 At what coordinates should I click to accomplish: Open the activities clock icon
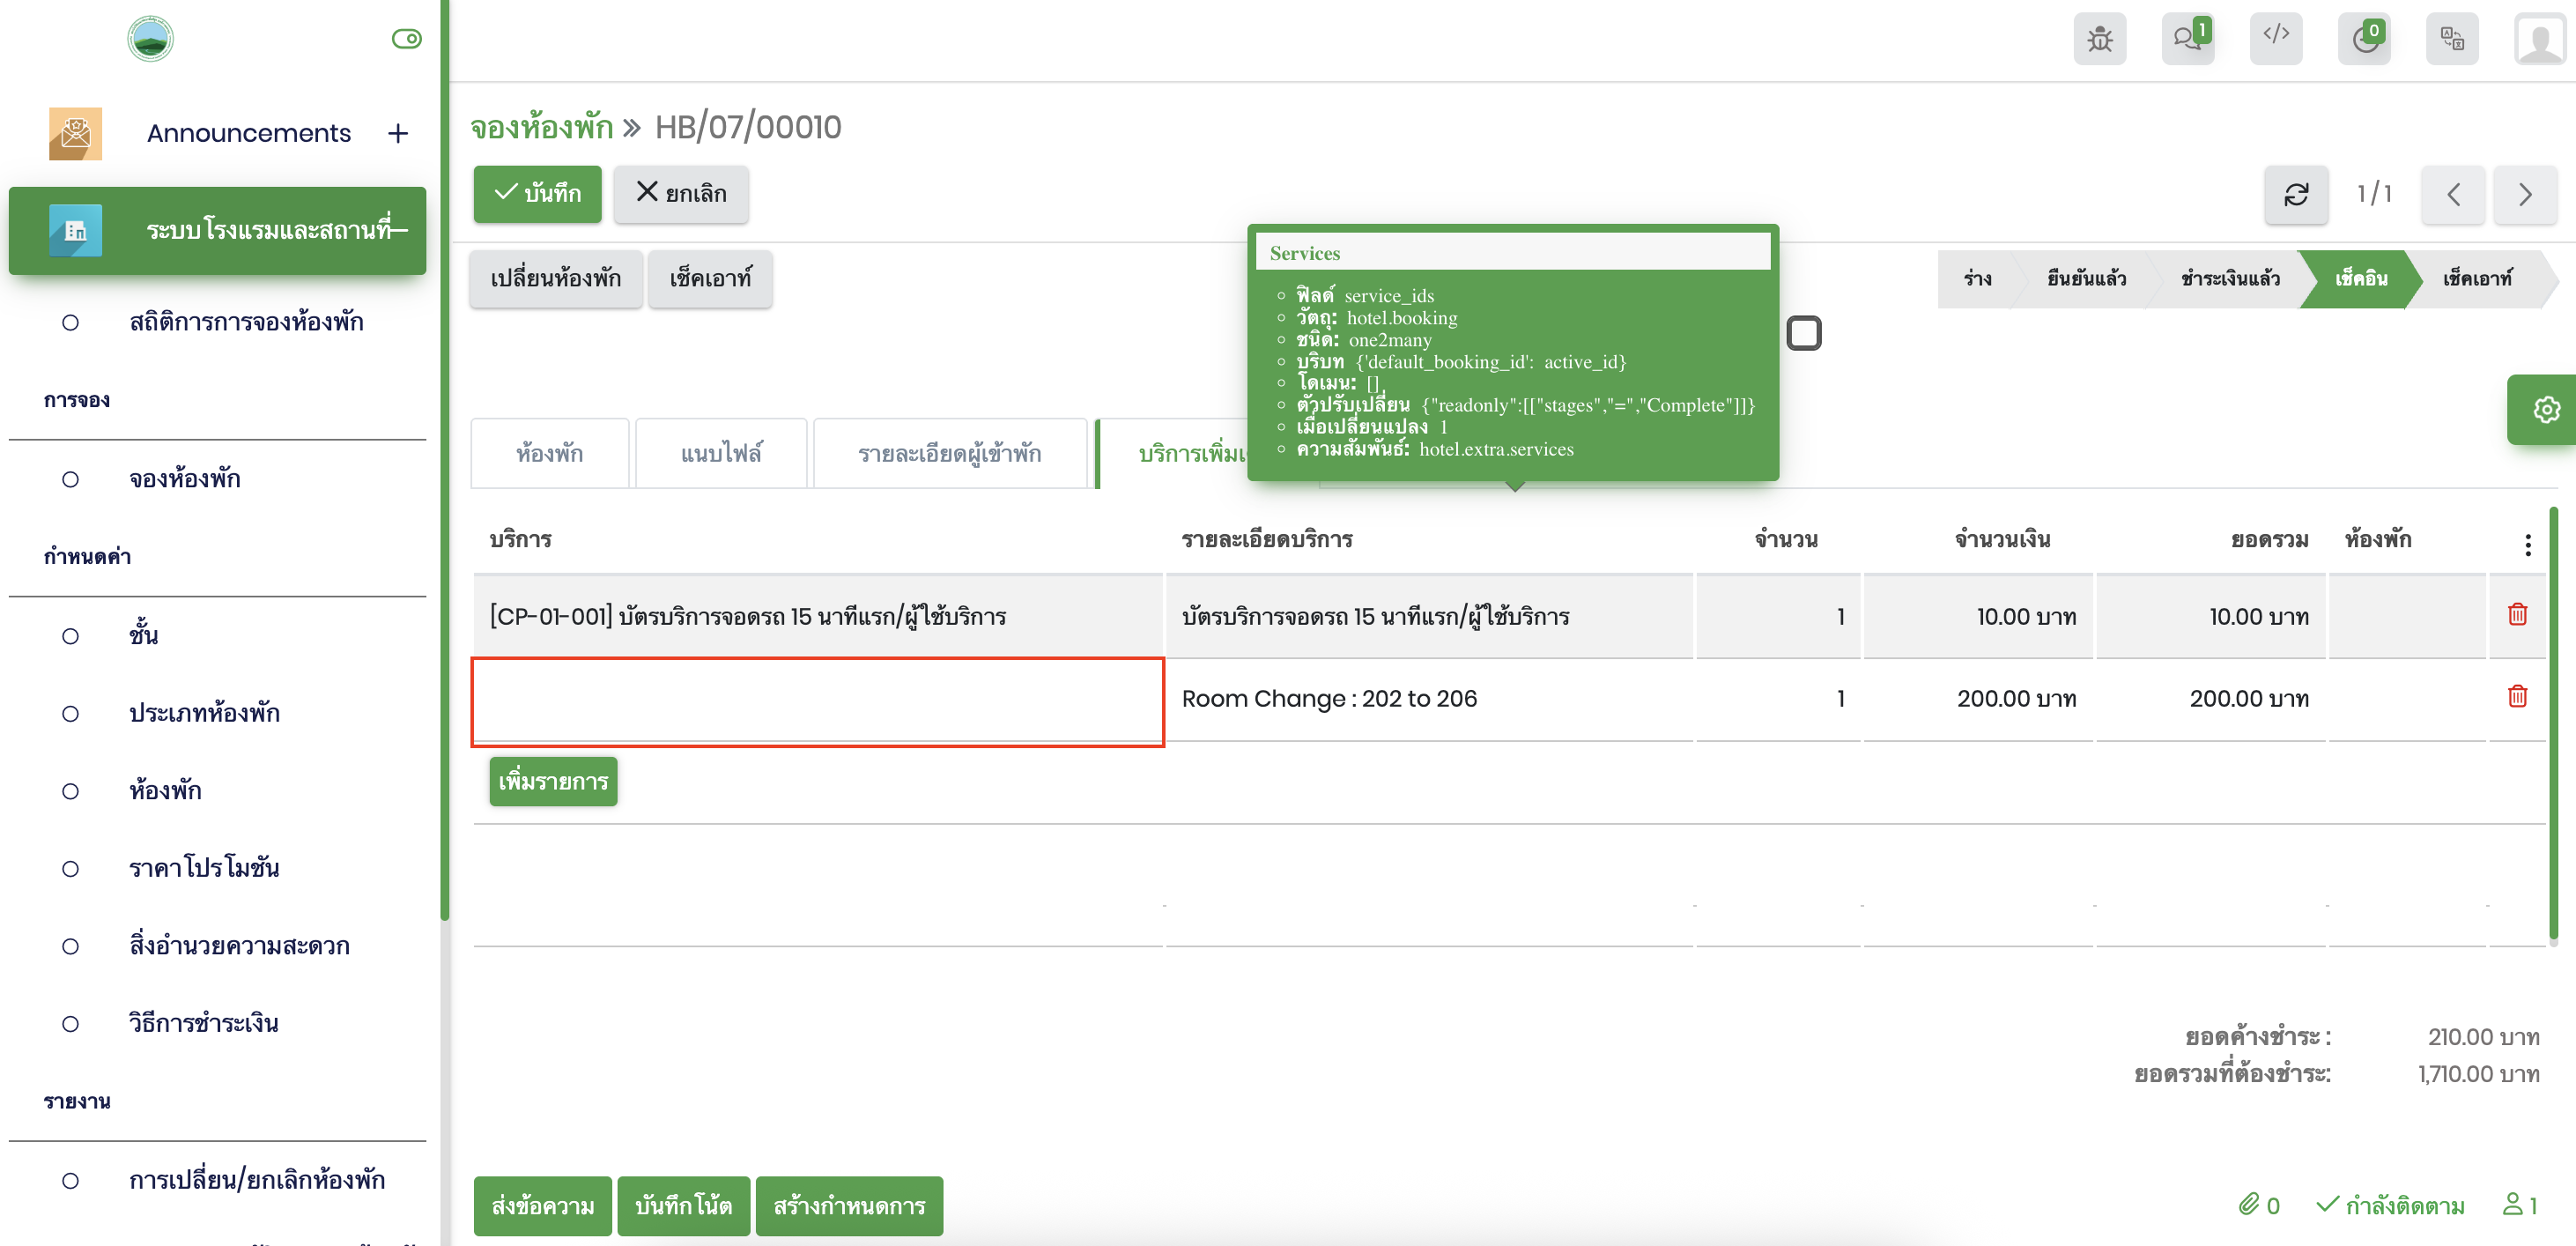2364,39
